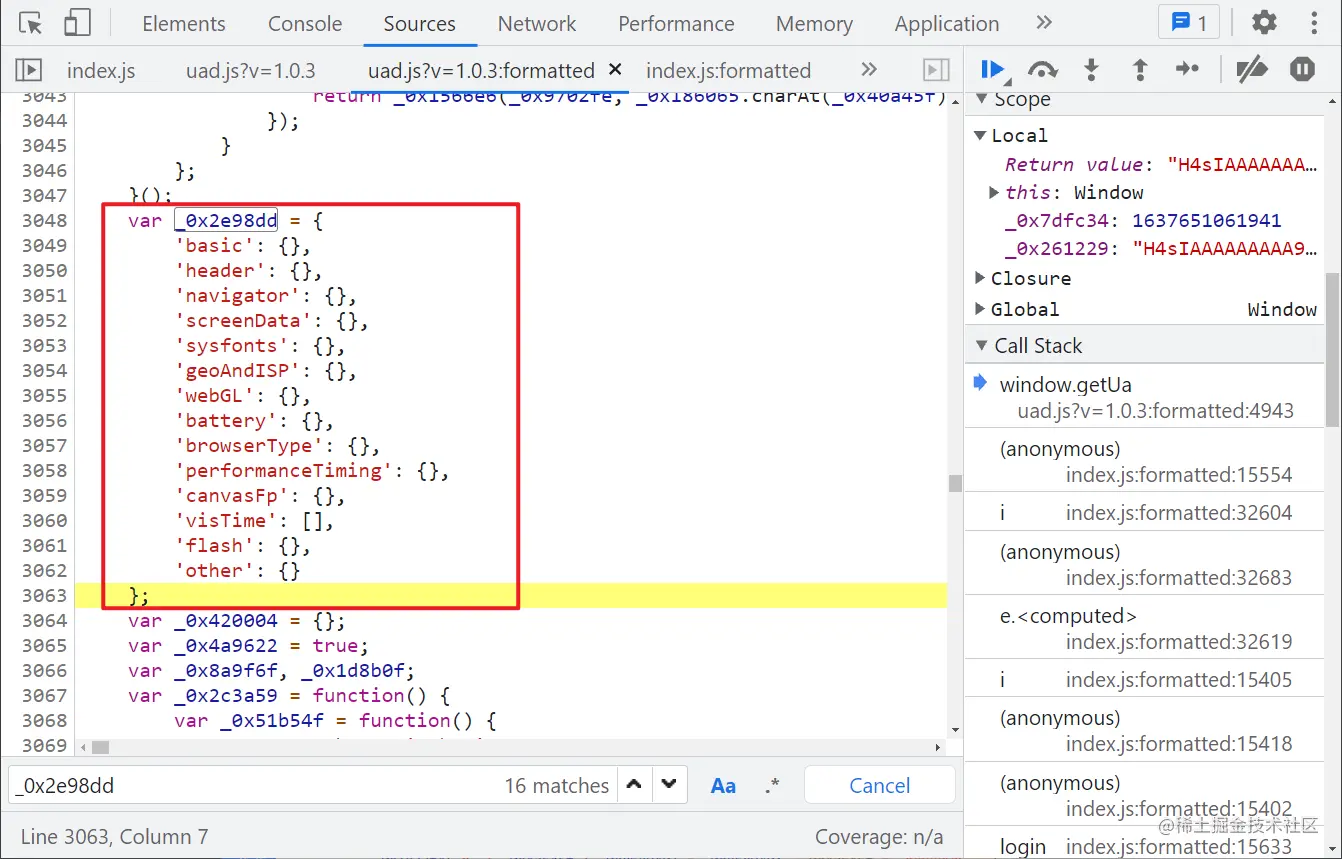Click the _0x7dfc34 value 1637651061941

(1206, 220)
